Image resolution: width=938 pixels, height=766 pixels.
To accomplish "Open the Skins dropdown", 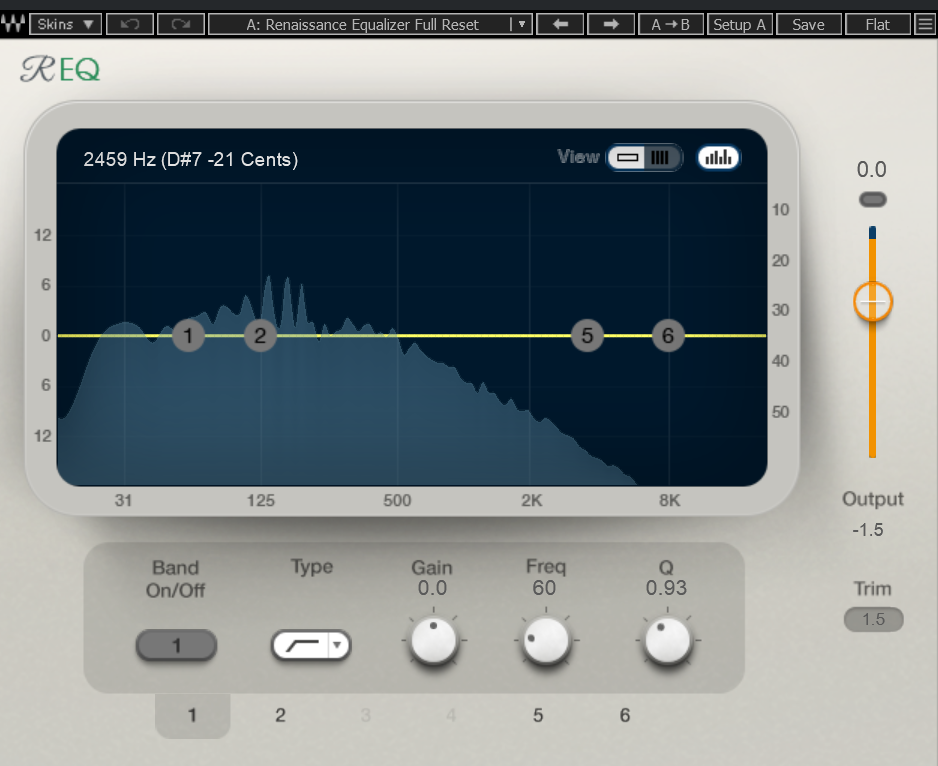I will [x=65, y=25].
